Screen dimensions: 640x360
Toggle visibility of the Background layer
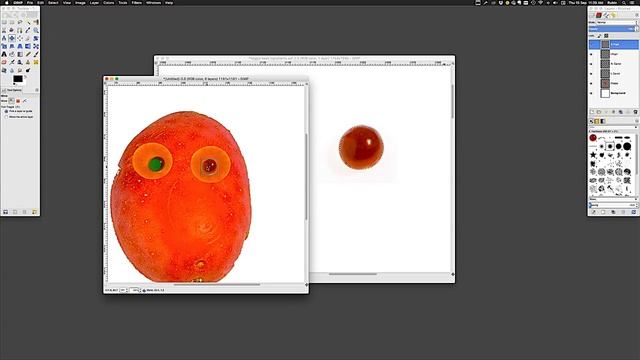[591, 93]
